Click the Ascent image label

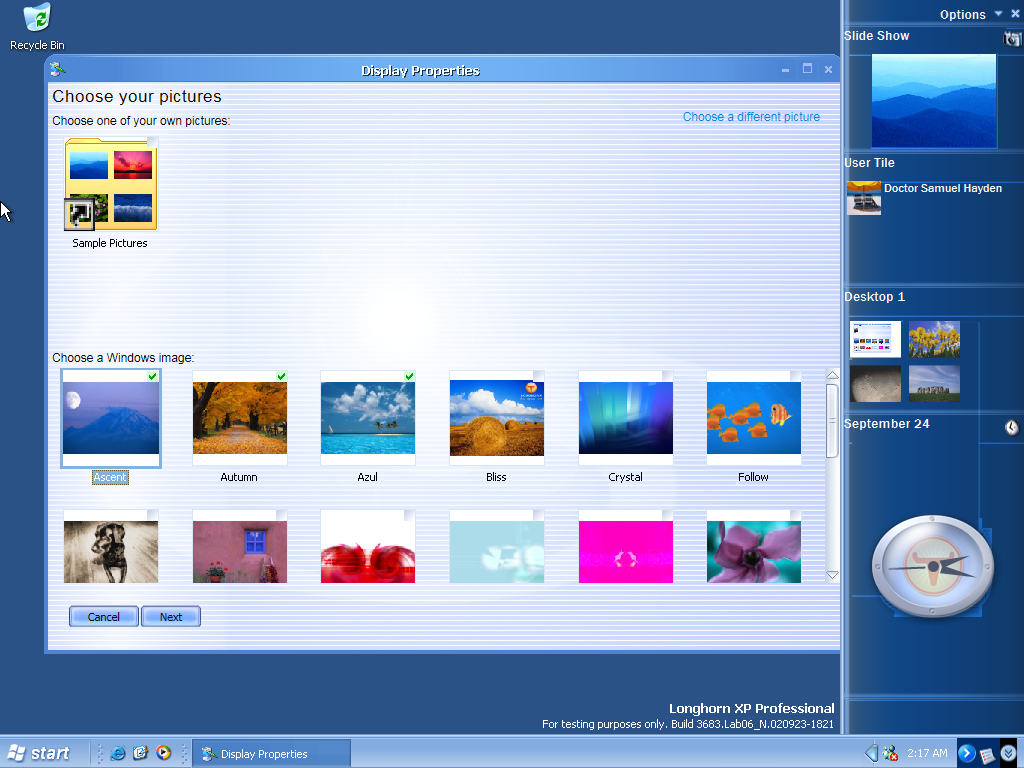pyautogui.click(x=110, y=477)
